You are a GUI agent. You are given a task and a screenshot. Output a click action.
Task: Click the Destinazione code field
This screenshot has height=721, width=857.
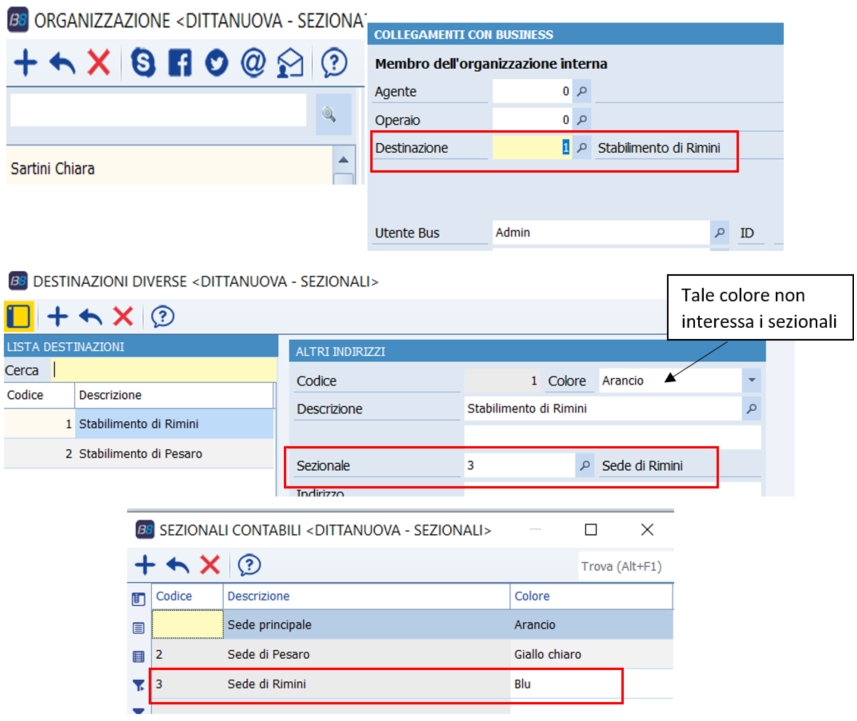(x=532, y=148)
